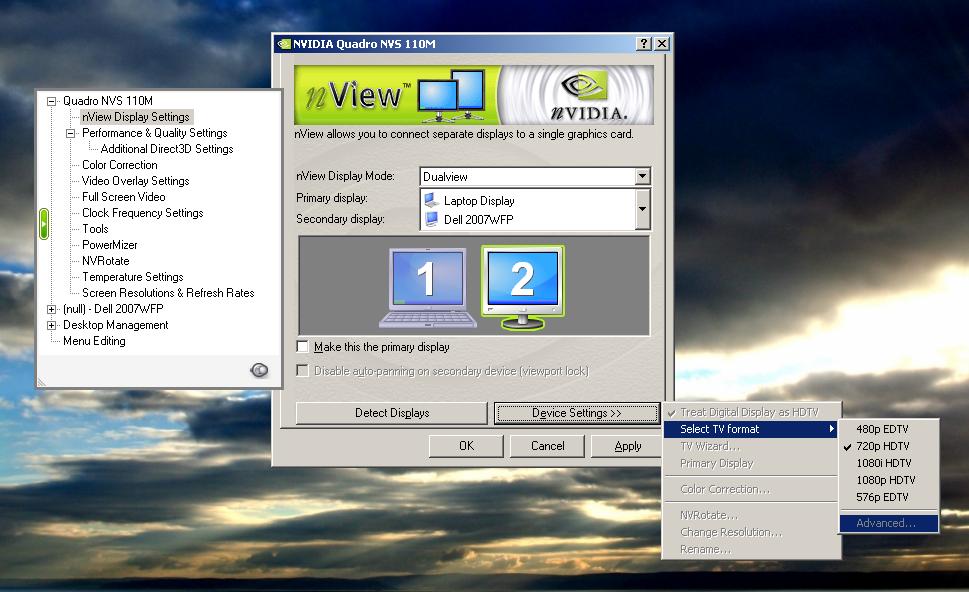Click the Apply button
The height and width of the screenshot is (592, 969).
[628, 446]
